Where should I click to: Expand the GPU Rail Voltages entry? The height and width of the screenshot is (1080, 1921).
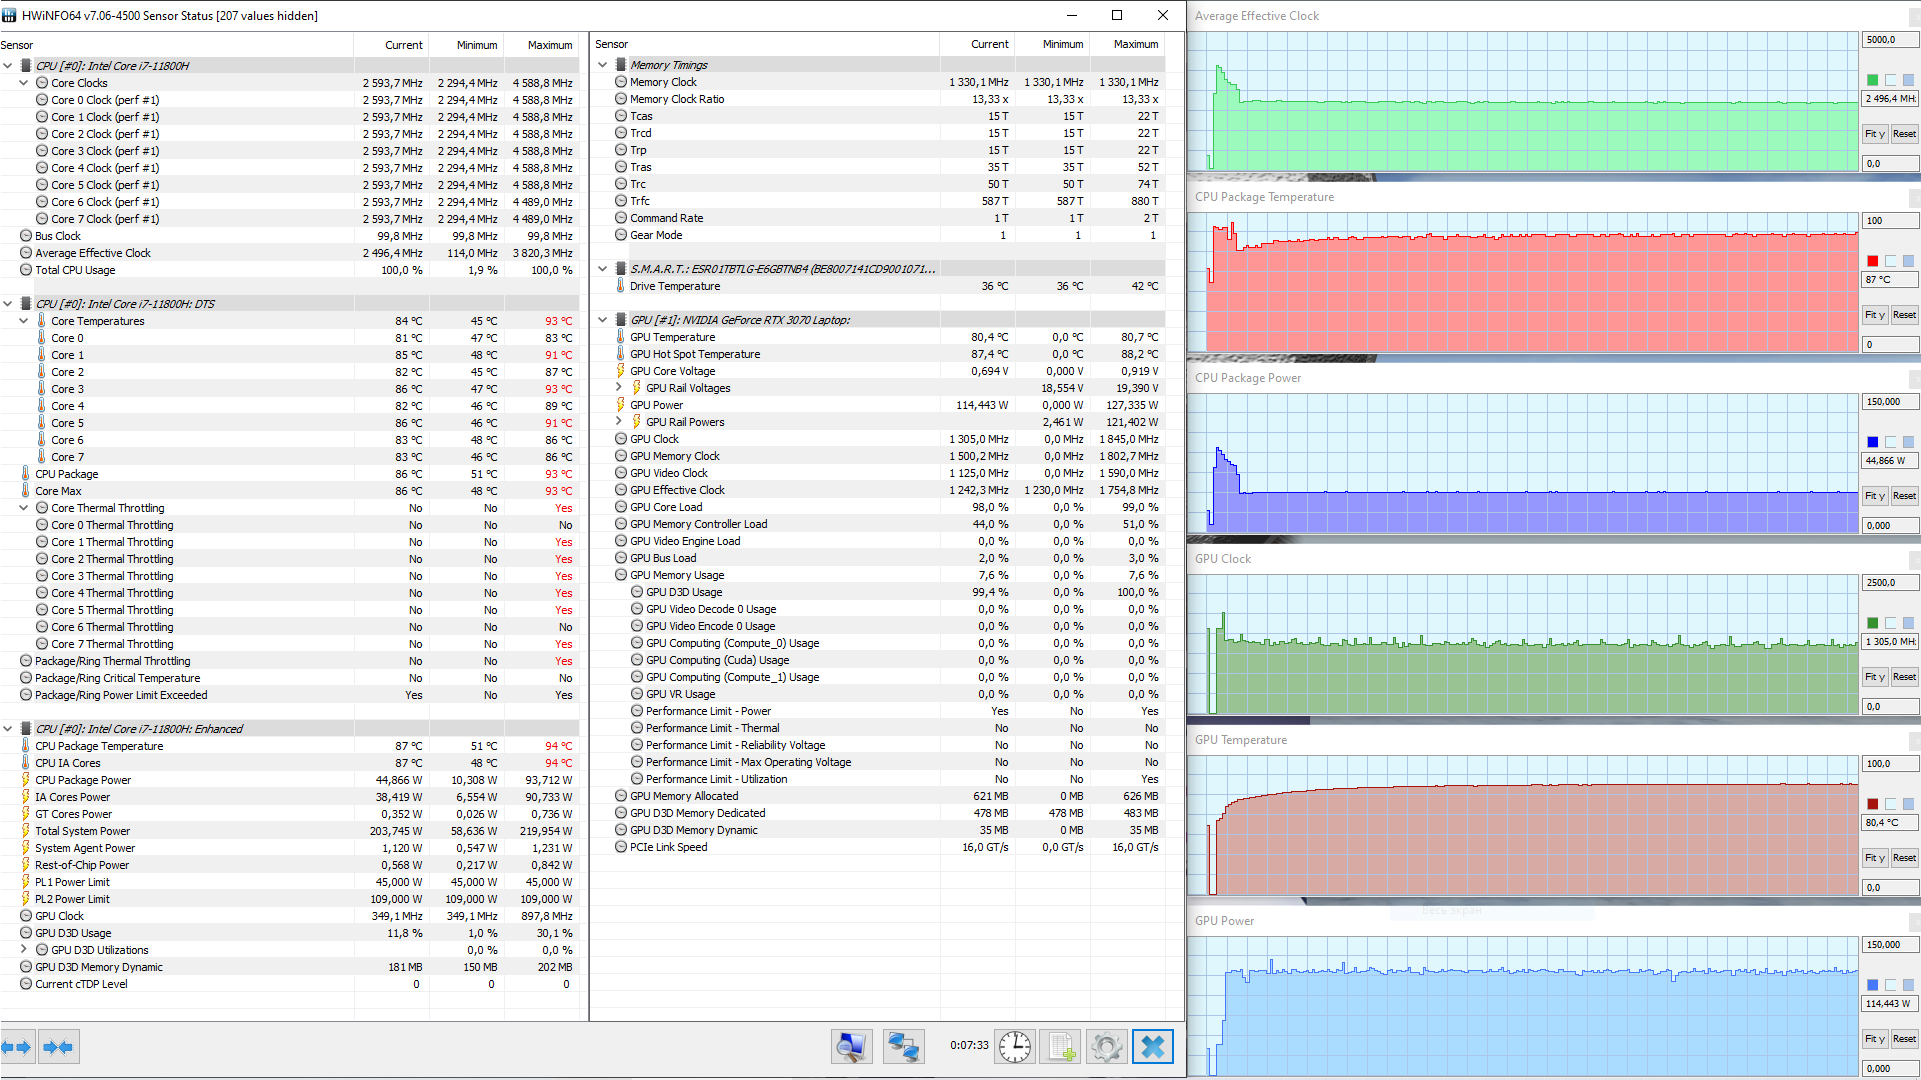619,388
